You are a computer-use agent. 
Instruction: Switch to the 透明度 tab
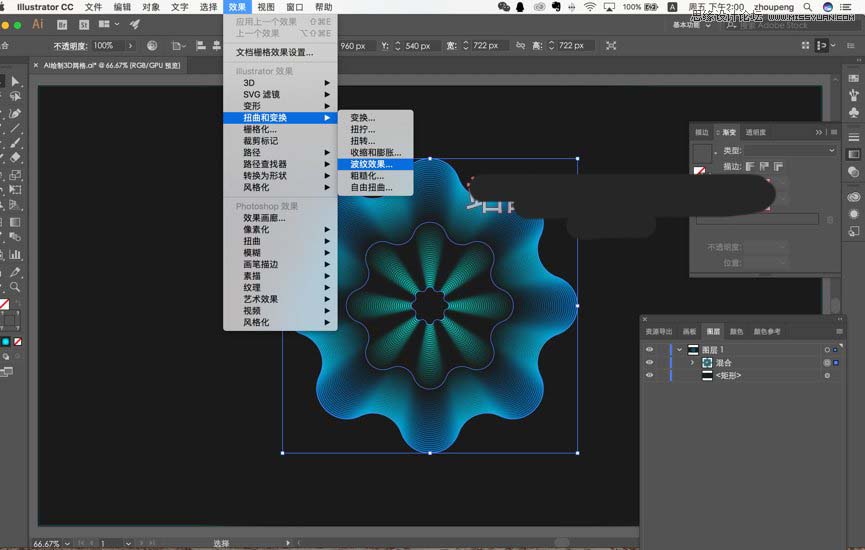pos(755,132)
